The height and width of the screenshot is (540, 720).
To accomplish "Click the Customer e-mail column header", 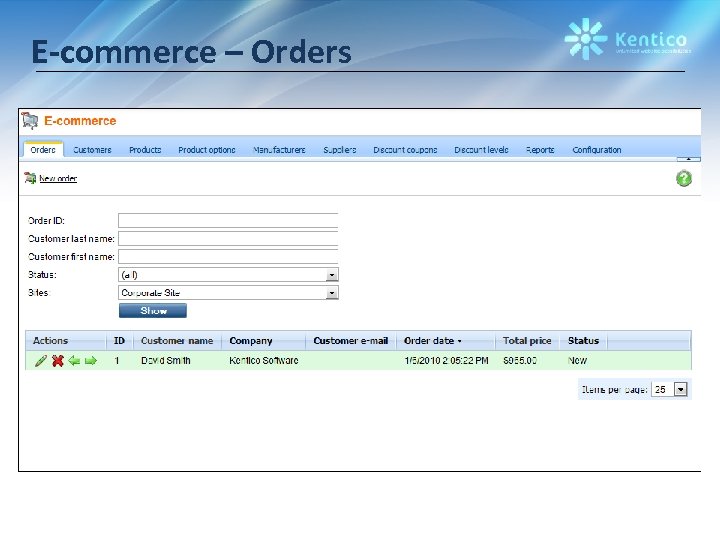I will pos(350,341).
